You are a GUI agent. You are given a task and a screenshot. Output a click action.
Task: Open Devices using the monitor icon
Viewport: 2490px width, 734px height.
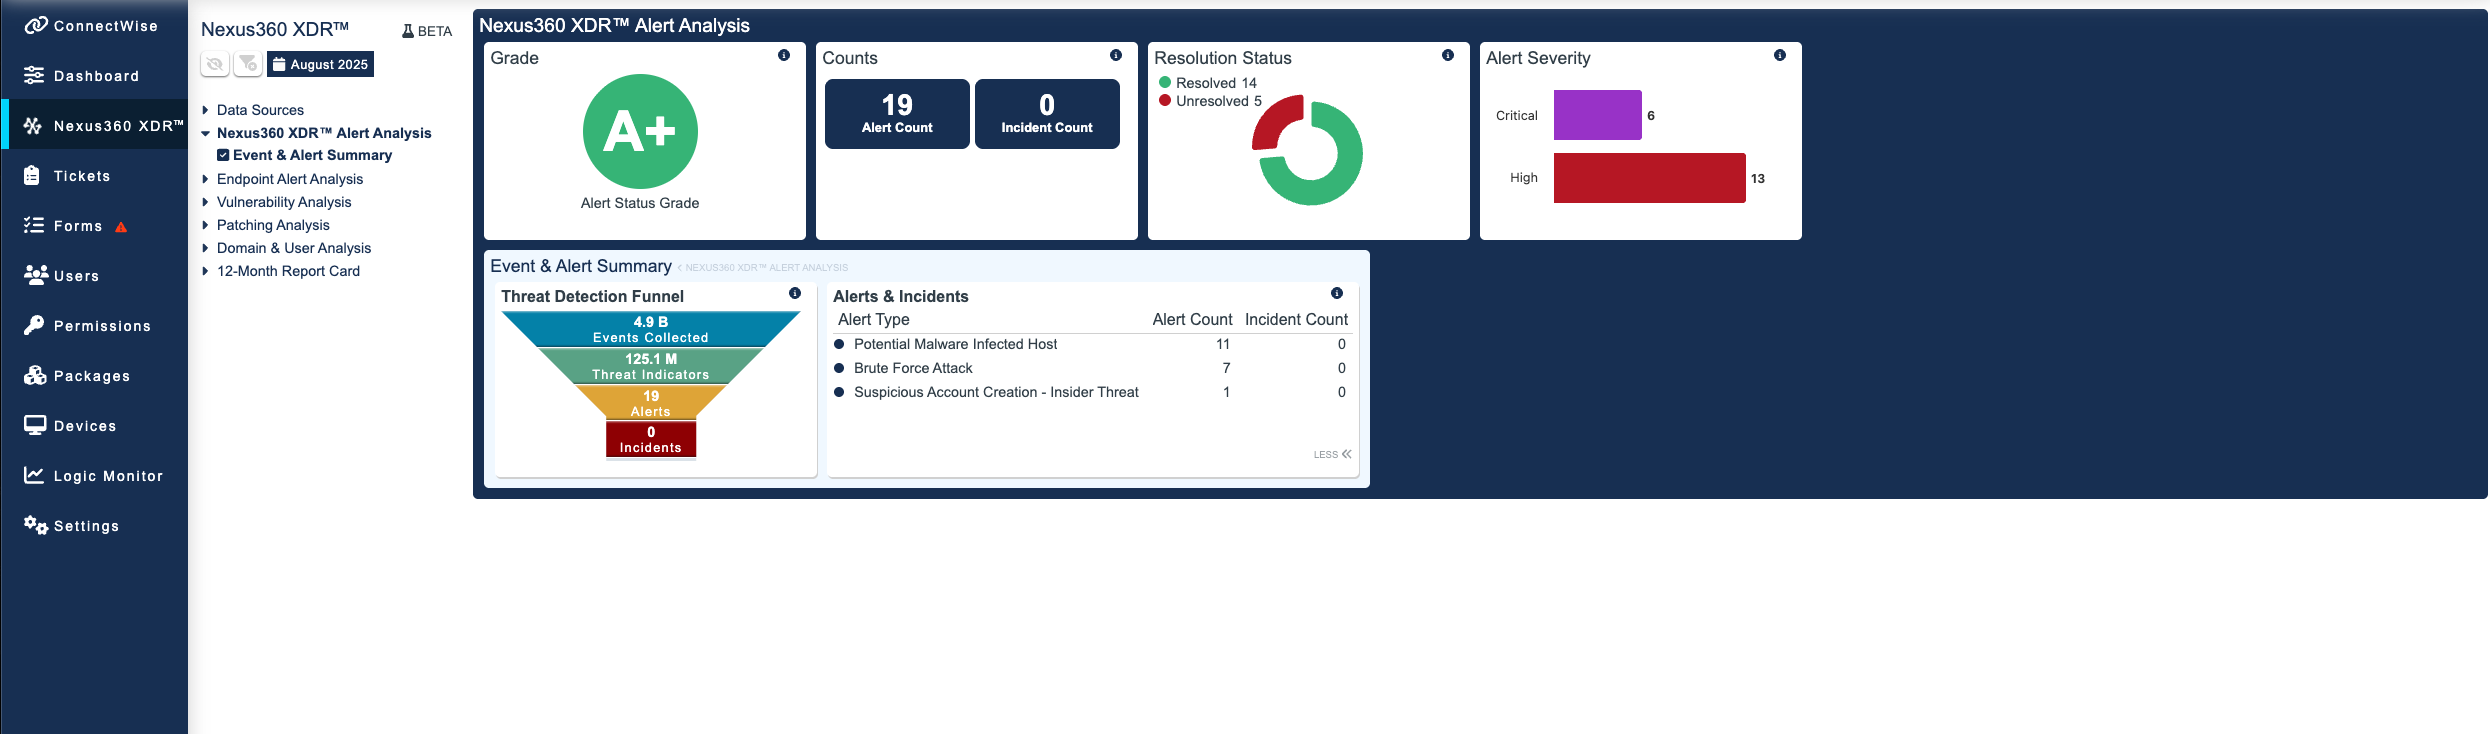coord(35,425)
